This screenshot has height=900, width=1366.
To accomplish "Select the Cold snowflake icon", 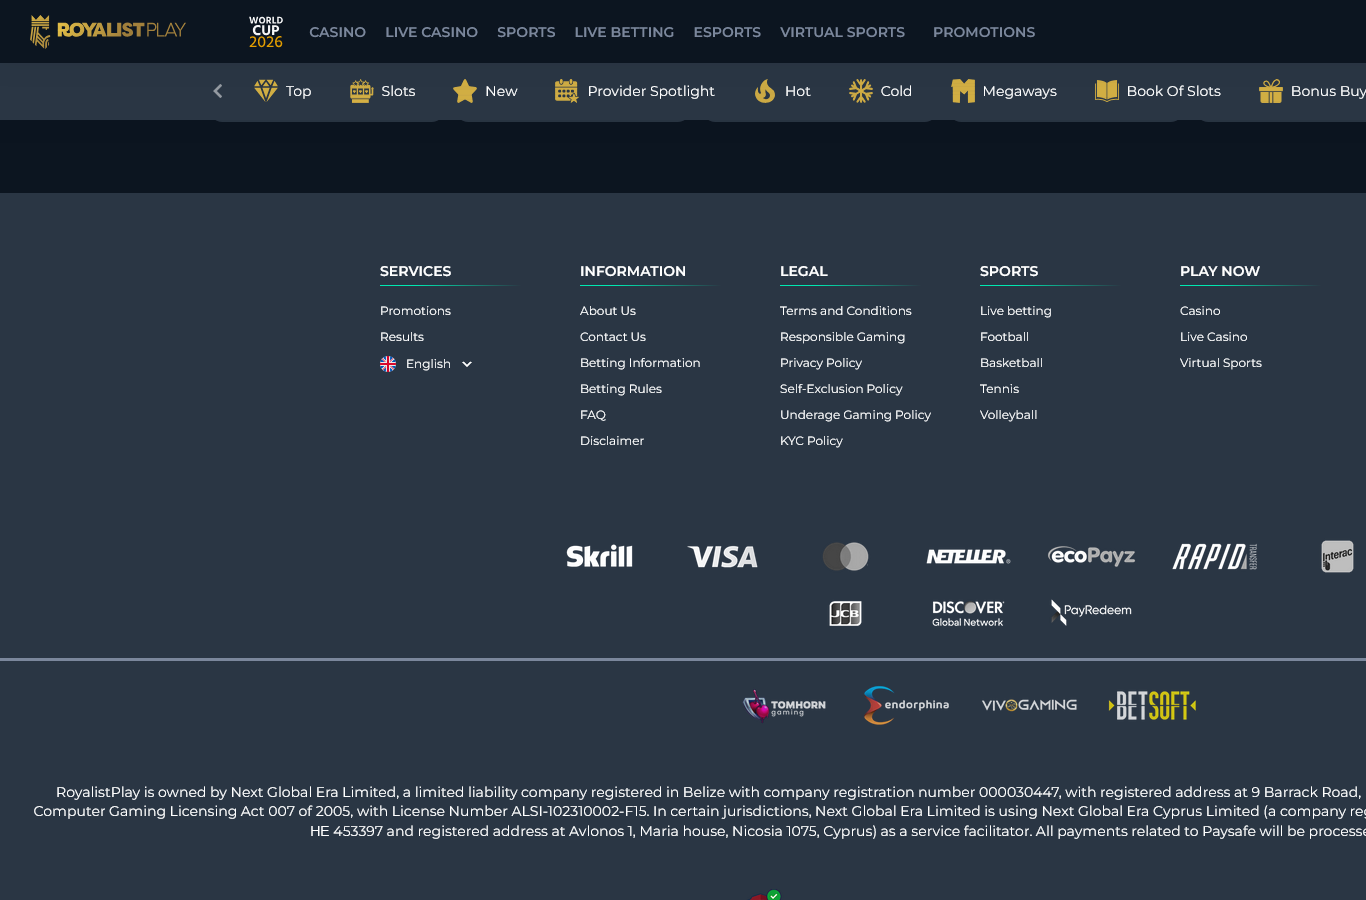I will (x=861, y=91).
